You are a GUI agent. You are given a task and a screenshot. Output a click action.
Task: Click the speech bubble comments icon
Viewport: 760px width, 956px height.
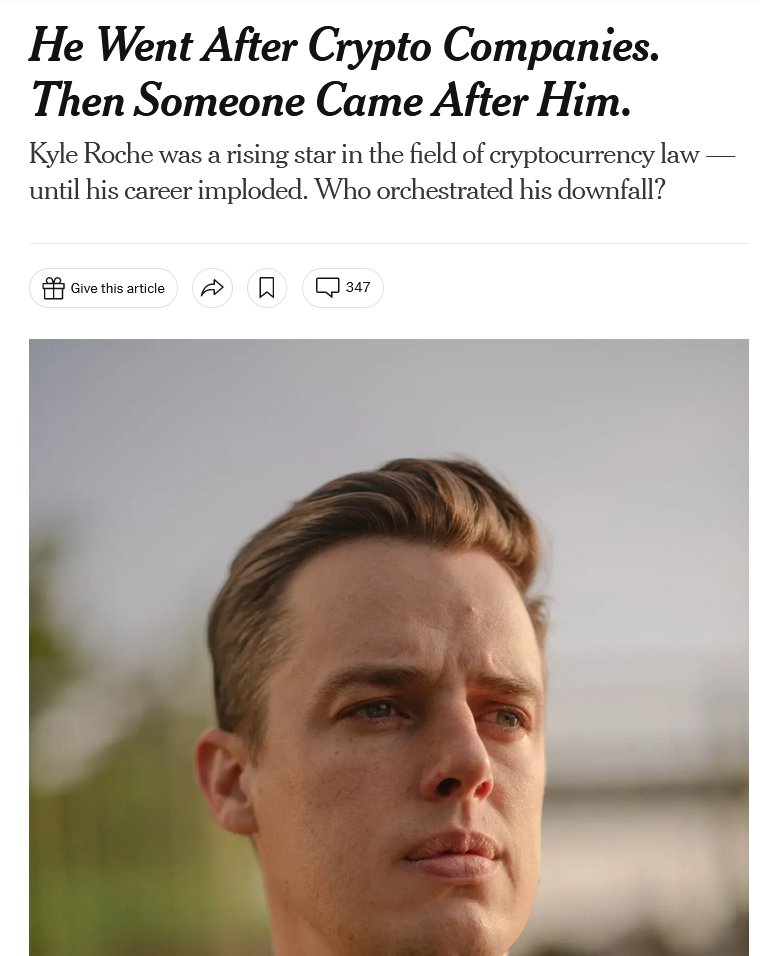(327, 287)
